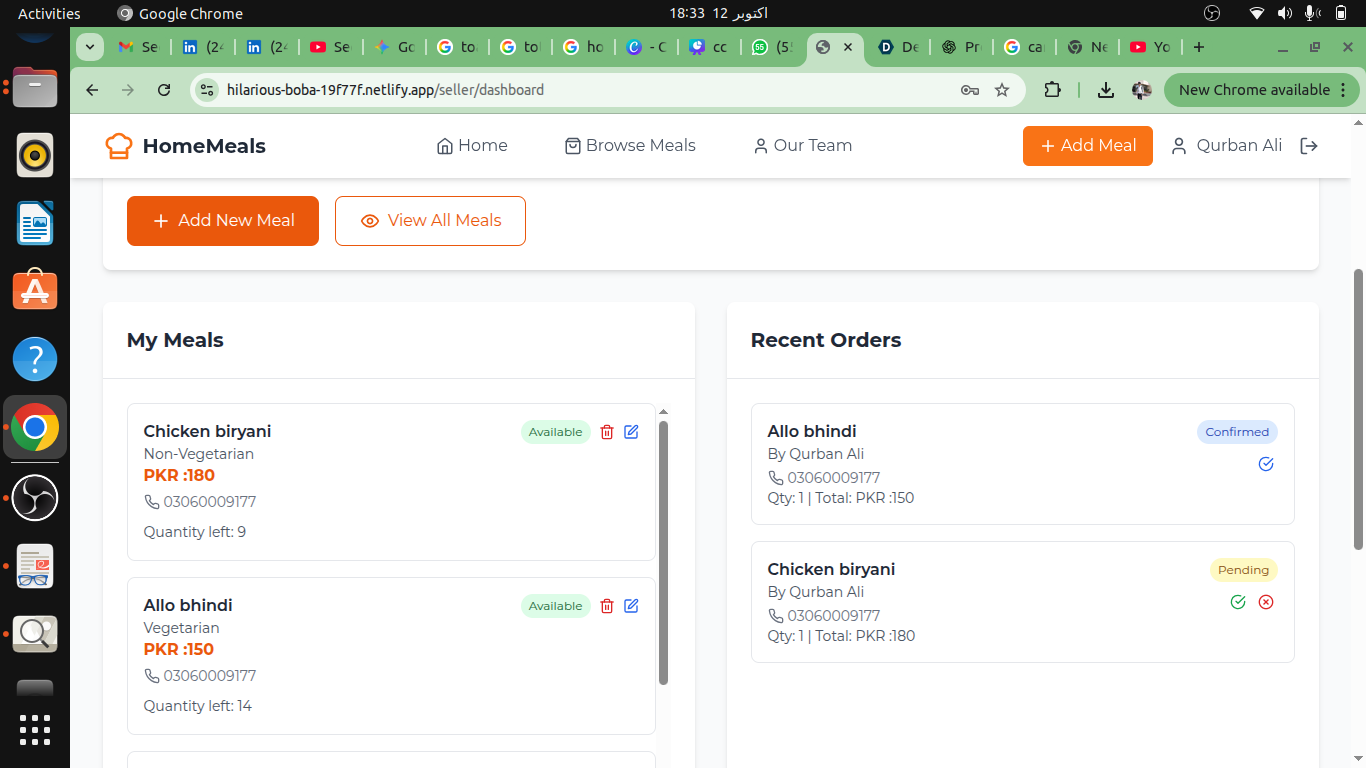Image resolution: width=1366 pixels, height=768 pixels.
Task: Click the 'Quantity left: 14' text
Action: click(x=198, y=706)
